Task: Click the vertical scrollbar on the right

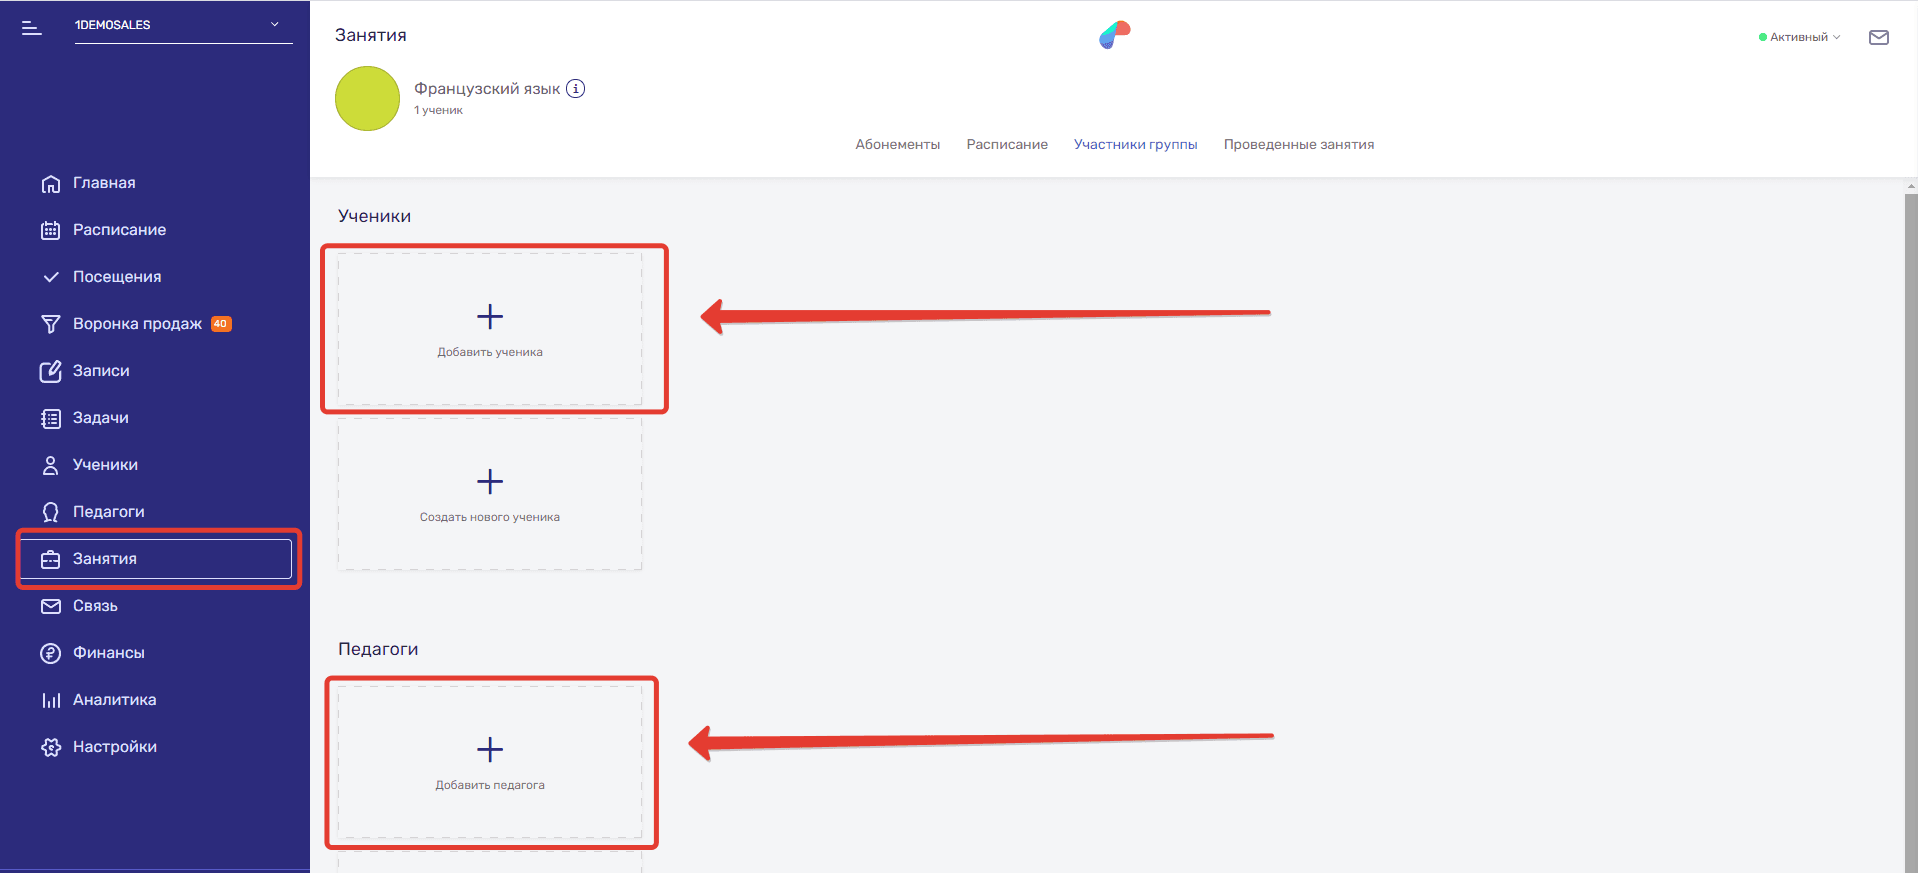Action: [1910, 500]
